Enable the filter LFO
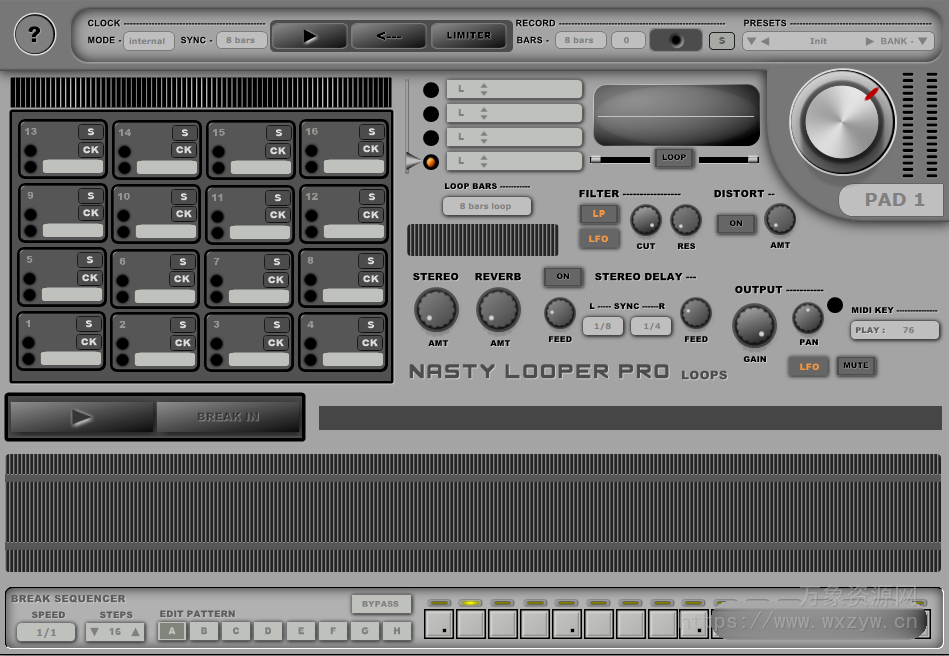The width and height of the screenshot is (949, 656). (600, 238)
